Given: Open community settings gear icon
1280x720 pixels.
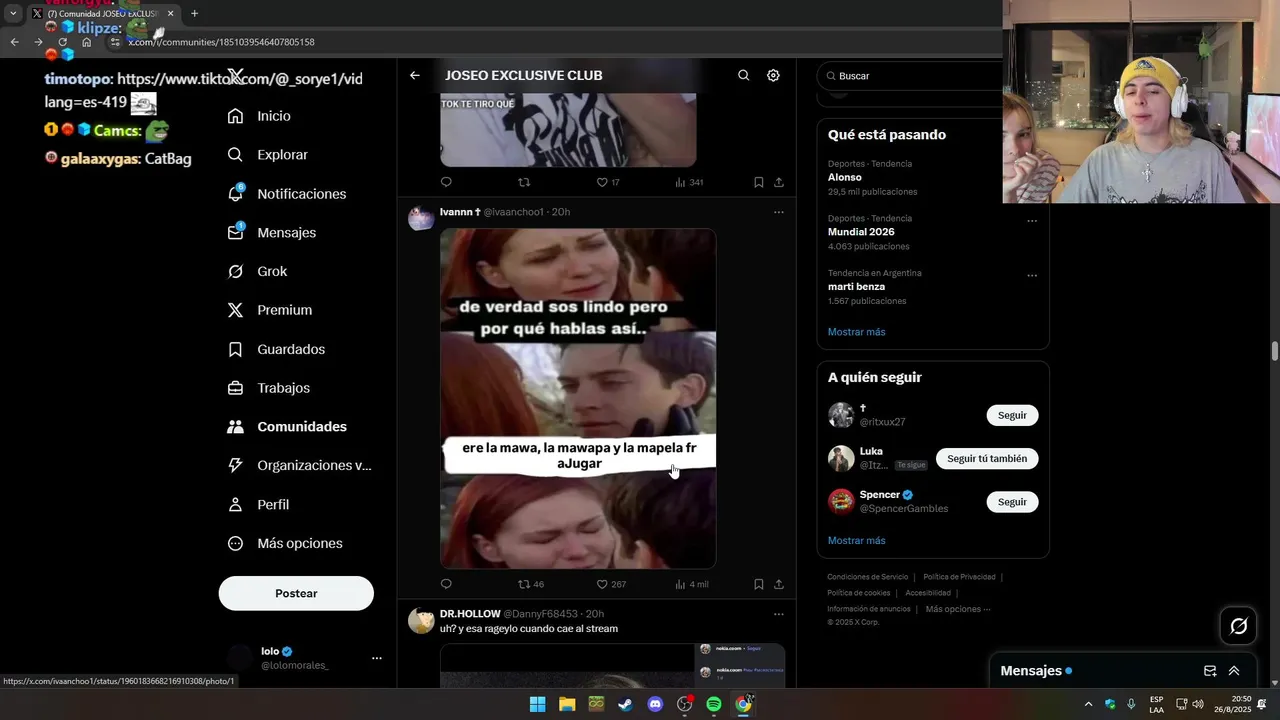Looking at the screenshot, I should (x=773, y=75).
